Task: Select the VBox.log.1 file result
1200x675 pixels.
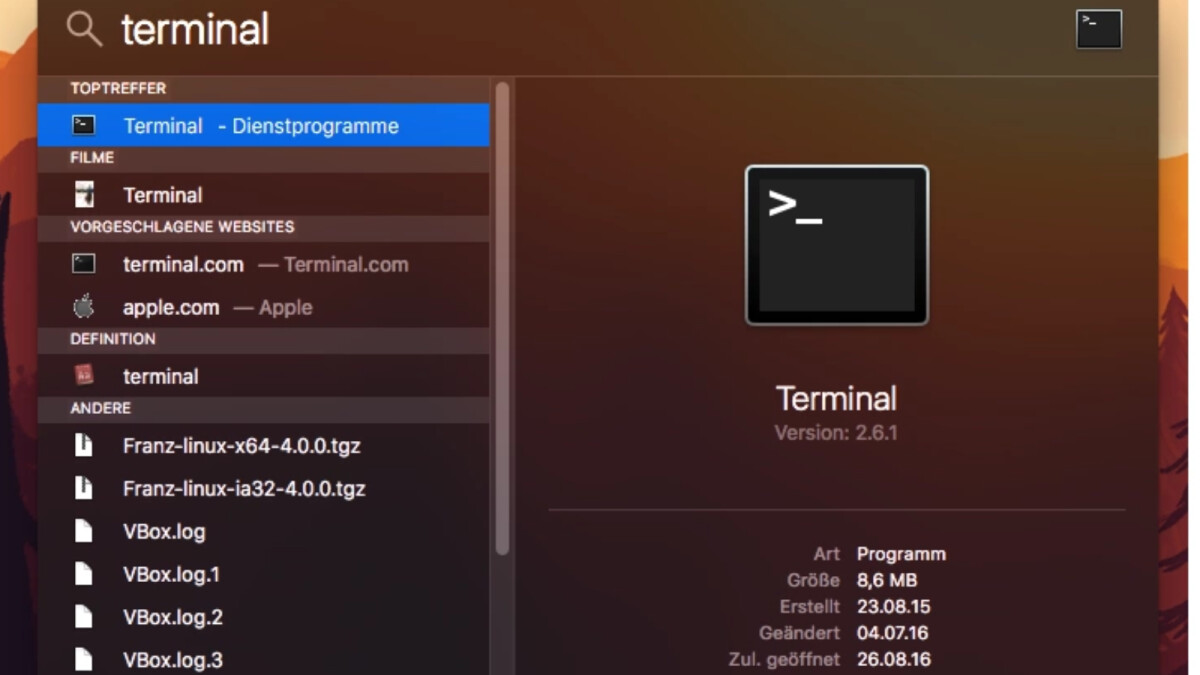Action: (x=171, y=575)
